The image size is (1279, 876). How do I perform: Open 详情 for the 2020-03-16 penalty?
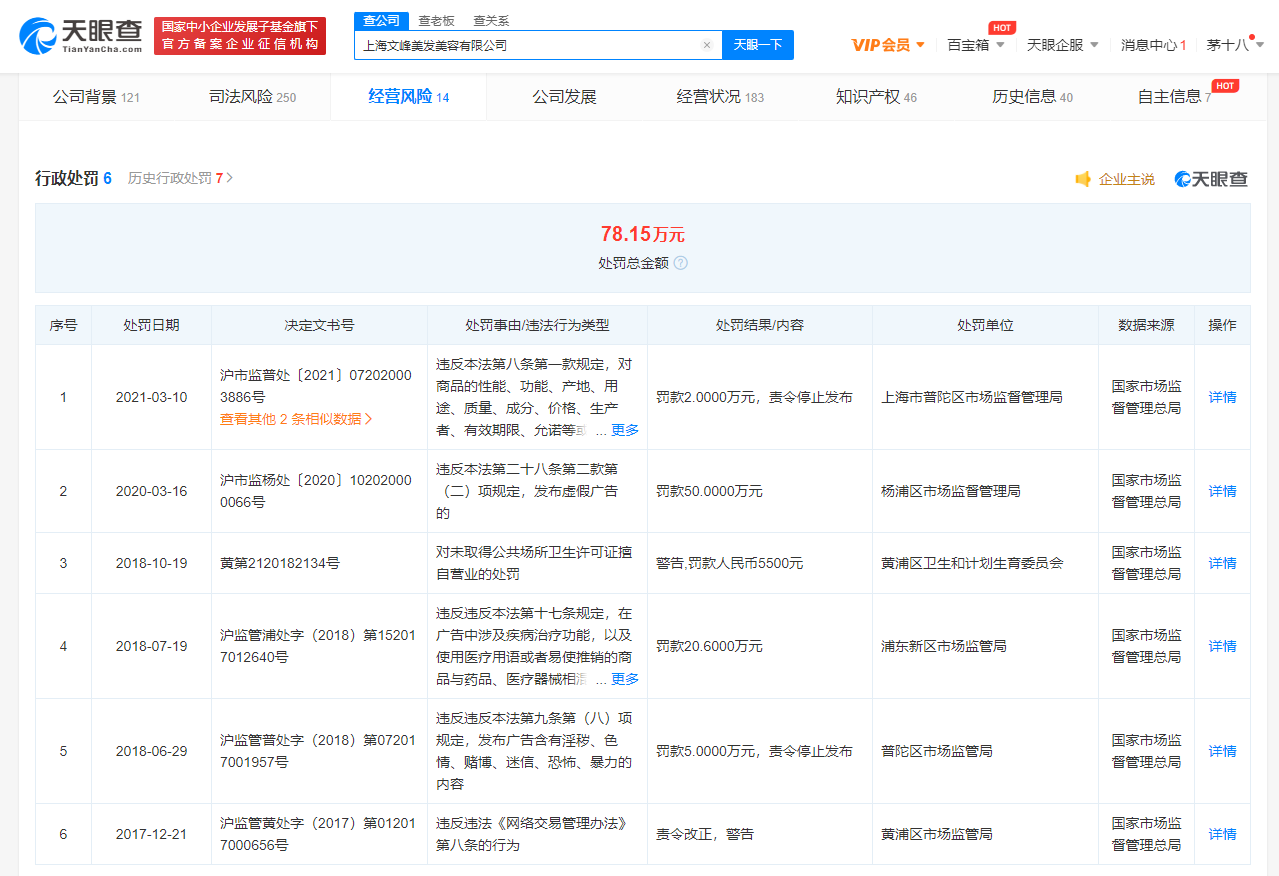[x=1222, y=491]
